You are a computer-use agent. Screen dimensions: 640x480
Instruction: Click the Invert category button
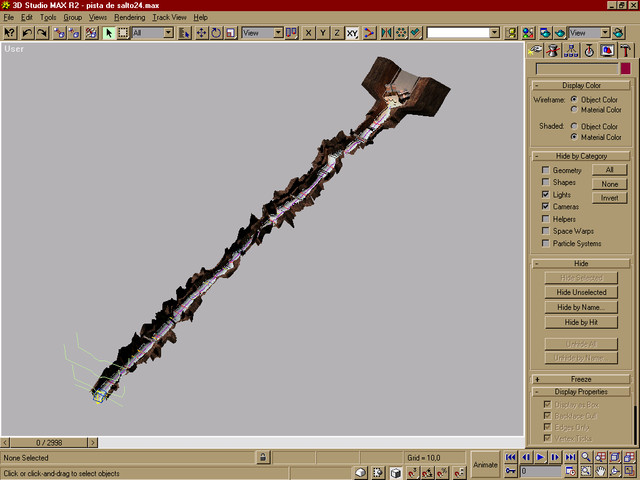click(x=609, y=198)
